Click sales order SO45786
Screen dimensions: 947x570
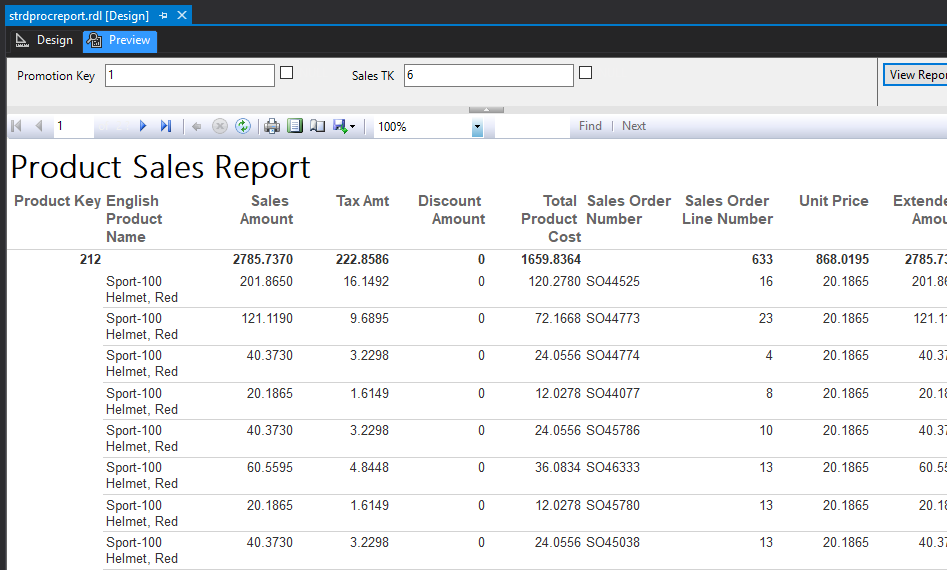pyautogui.click(x=613, y=431)
